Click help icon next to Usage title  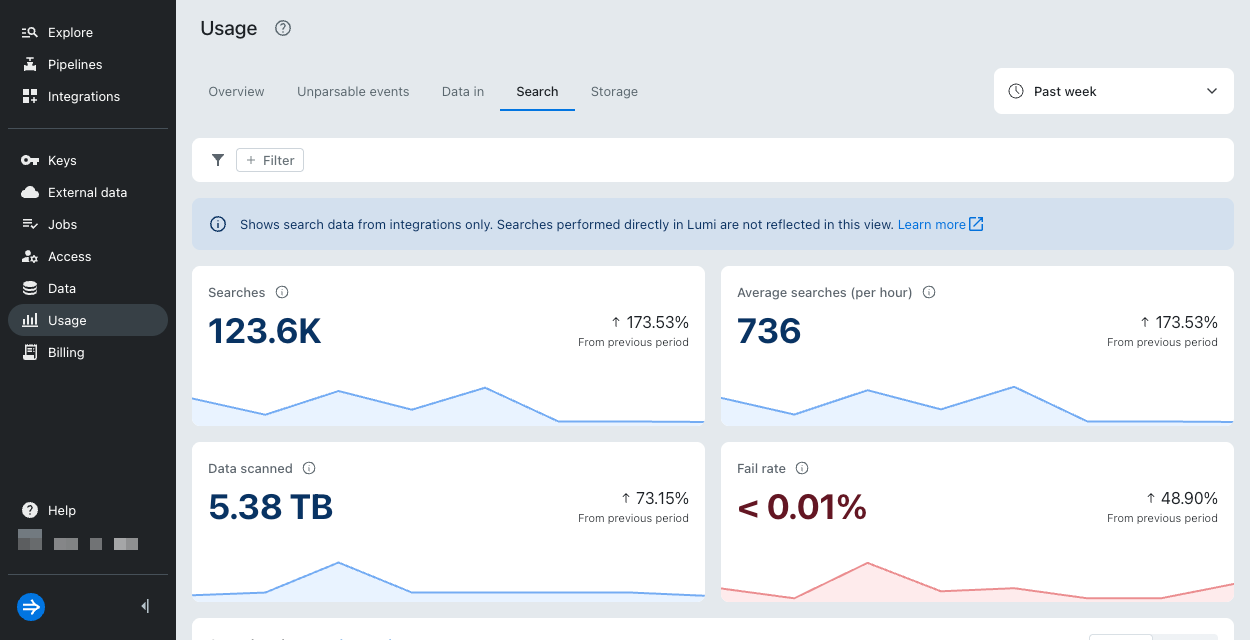[x=283, y=28]
